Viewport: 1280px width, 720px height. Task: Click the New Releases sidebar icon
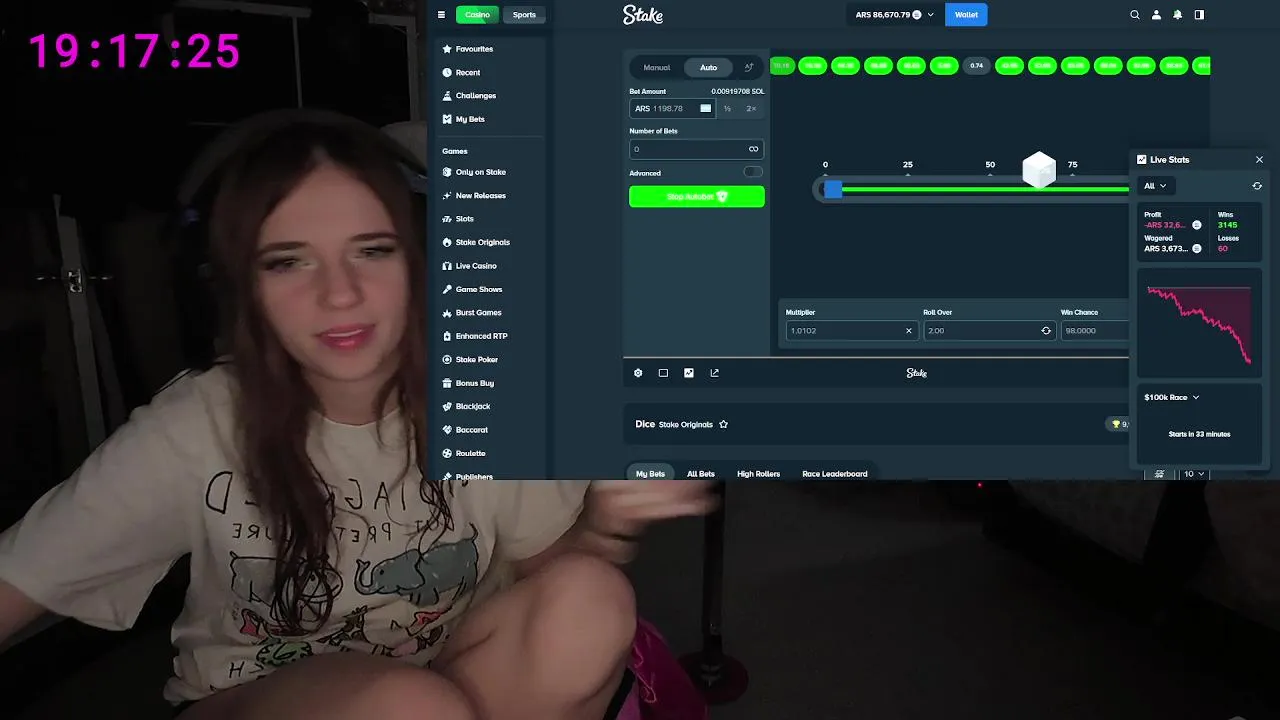pyautogui.click(x=447, y=195)
